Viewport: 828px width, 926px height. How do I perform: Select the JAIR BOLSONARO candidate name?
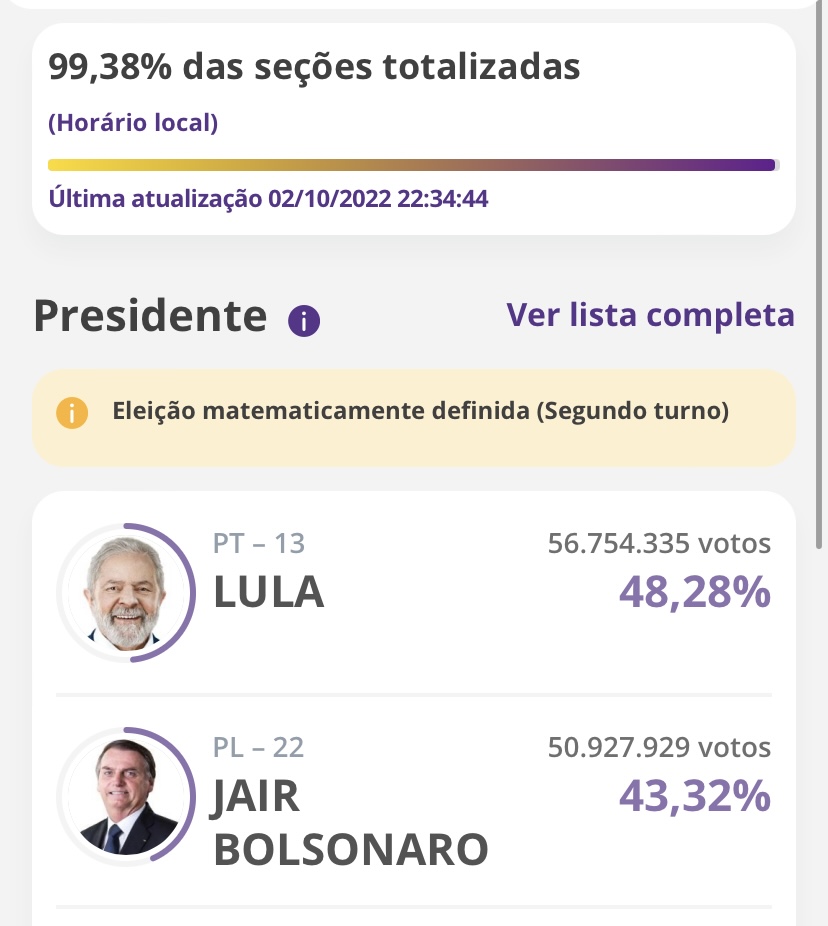click(350, 822)
